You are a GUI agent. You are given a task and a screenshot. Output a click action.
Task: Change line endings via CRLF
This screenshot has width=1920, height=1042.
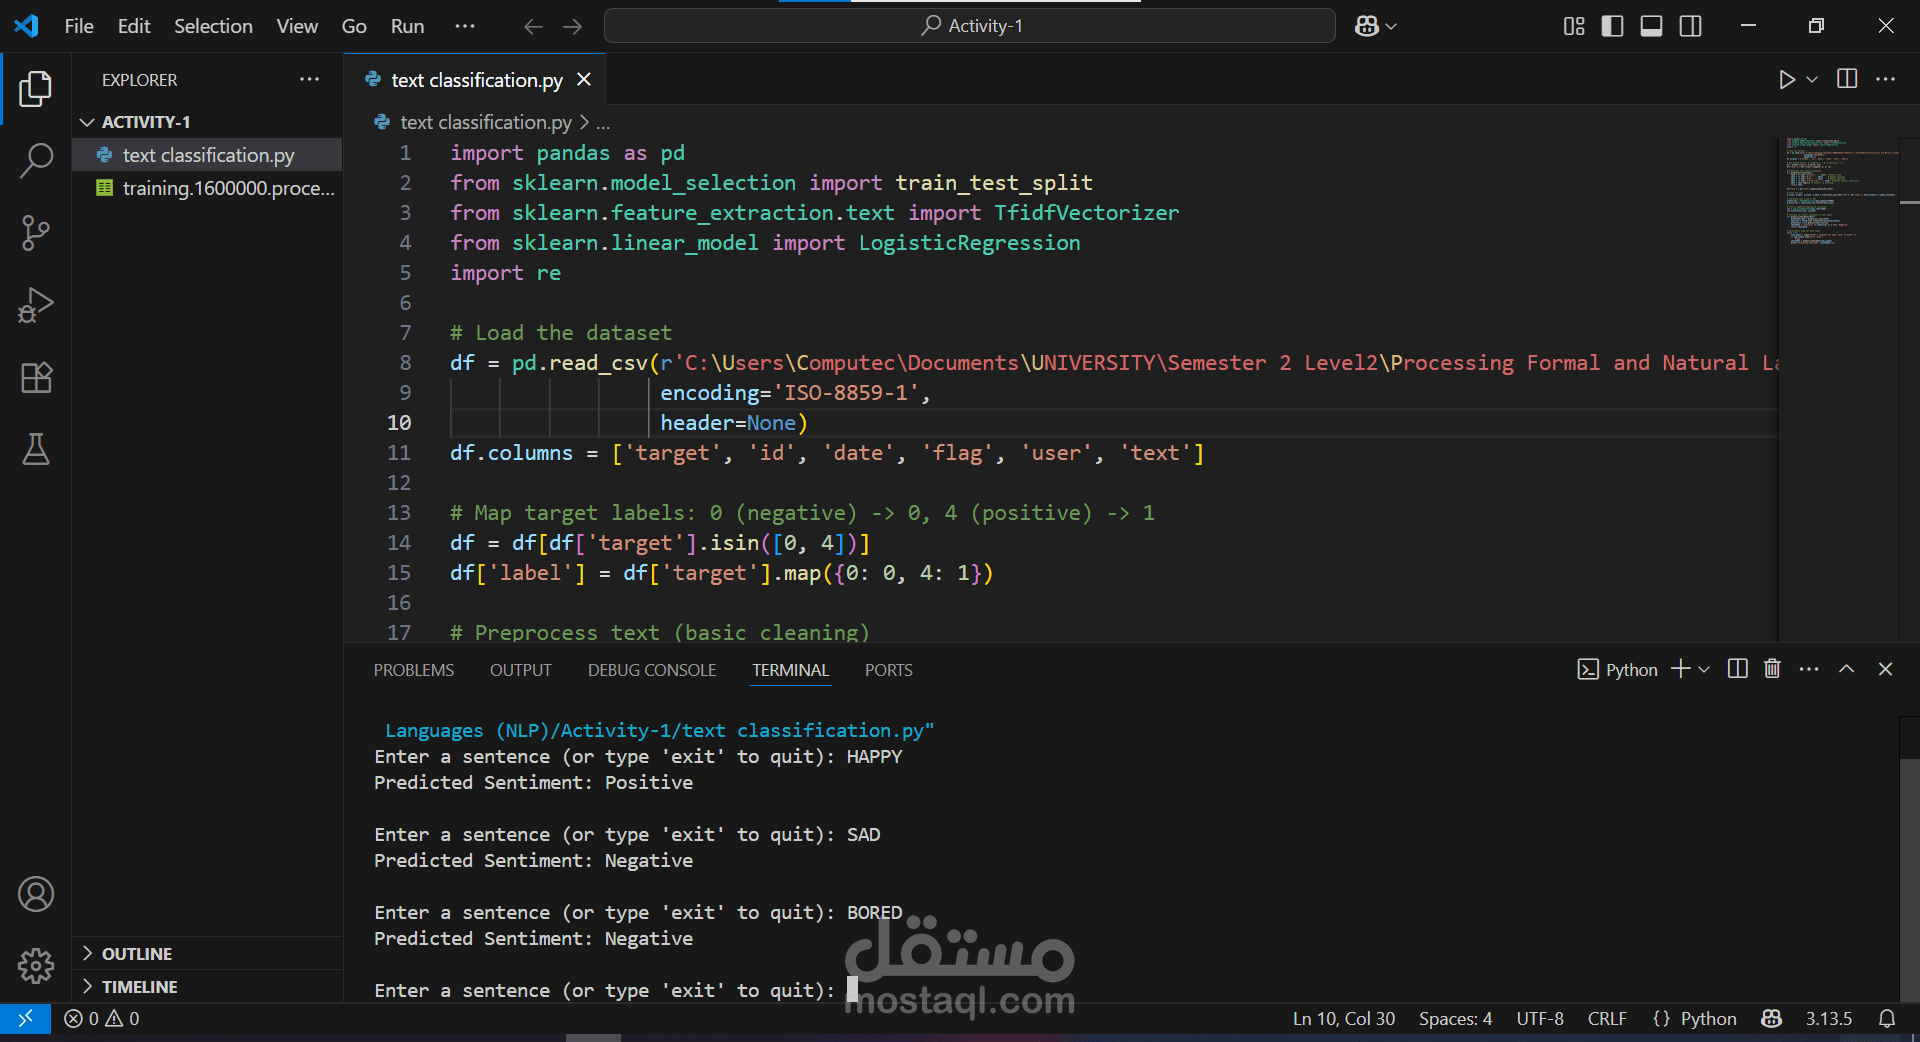coord(1607,1018)
